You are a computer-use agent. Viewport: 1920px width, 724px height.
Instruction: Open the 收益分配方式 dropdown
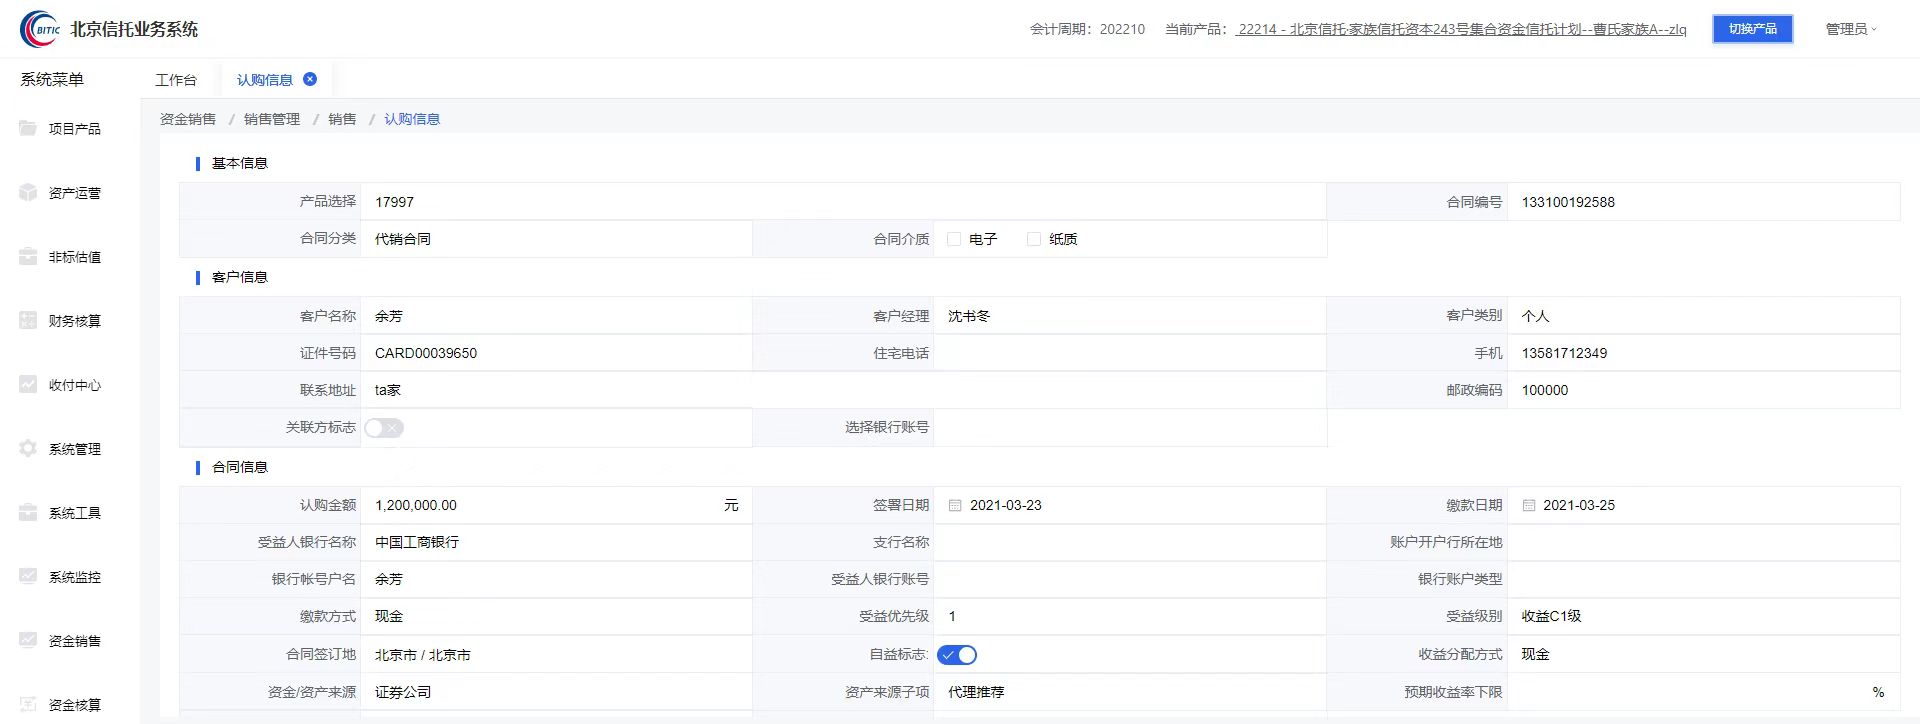tap(1703, 654)
